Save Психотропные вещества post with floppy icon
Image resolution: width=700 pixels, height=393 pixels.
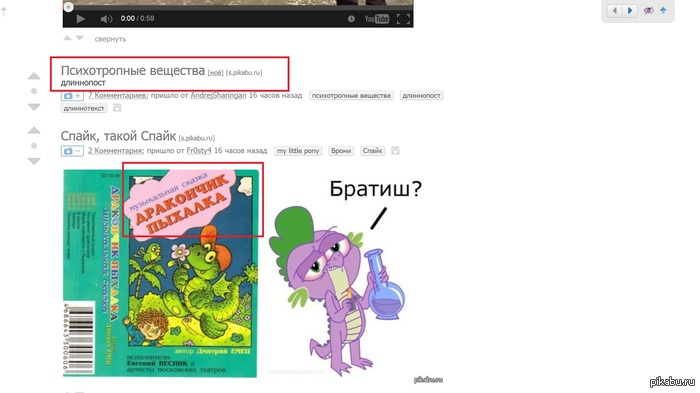(117, 108)
